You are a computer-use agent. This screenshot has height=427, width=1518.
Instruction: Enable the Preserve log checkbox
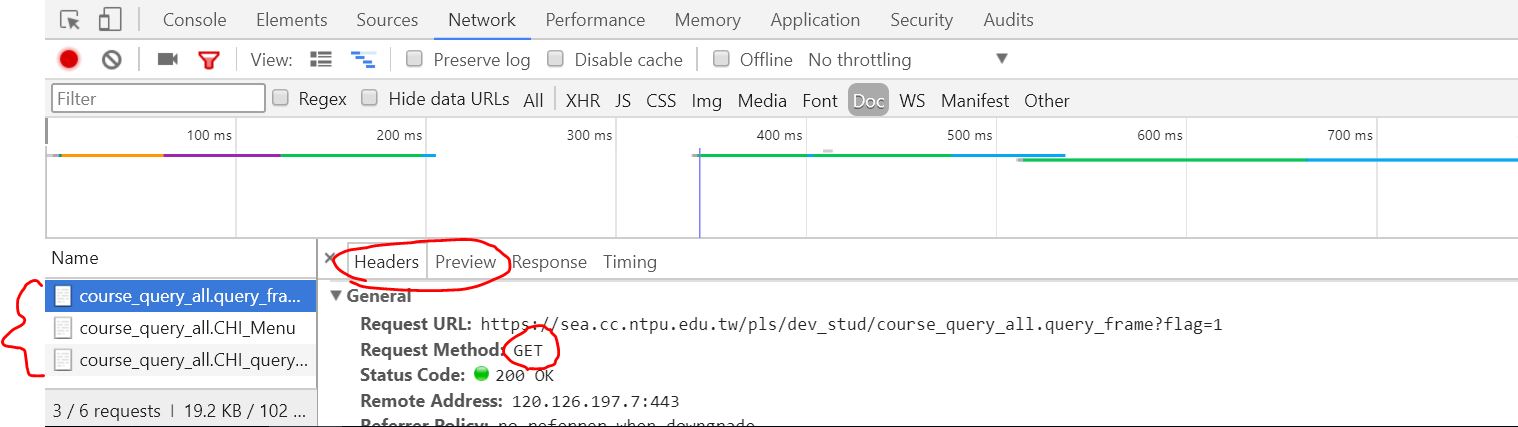coord(414,60)
